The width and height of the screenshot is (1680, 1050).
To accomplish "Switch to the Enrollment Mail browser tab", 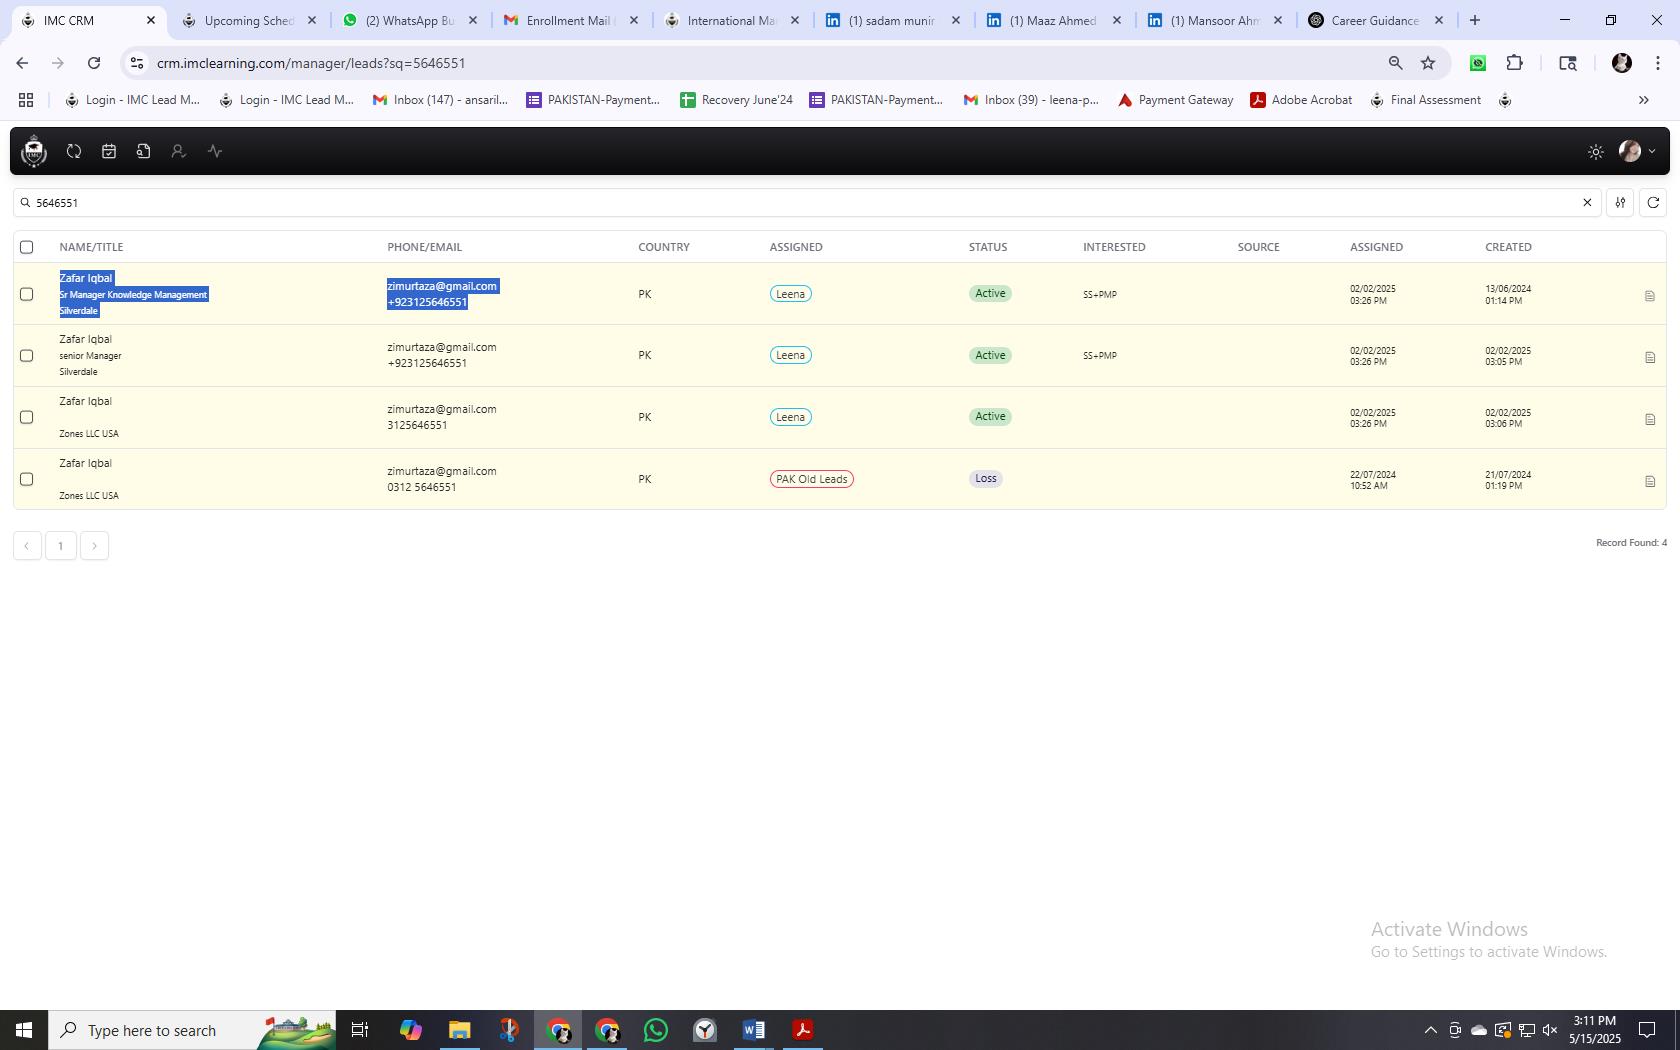I will point(570,20).
